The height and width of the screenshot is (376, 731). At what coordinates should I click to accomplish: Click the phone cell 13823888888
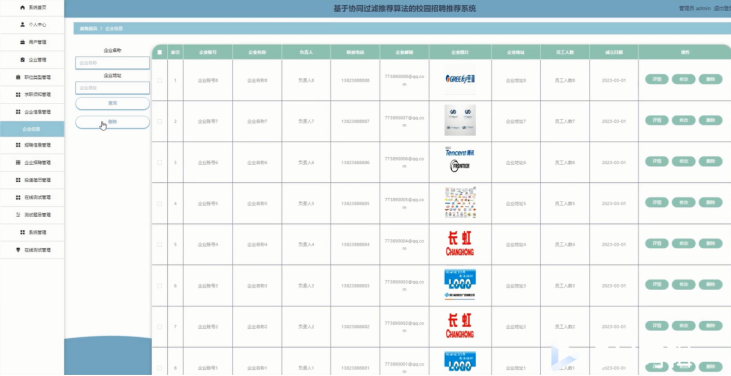(x=355, y=80)
